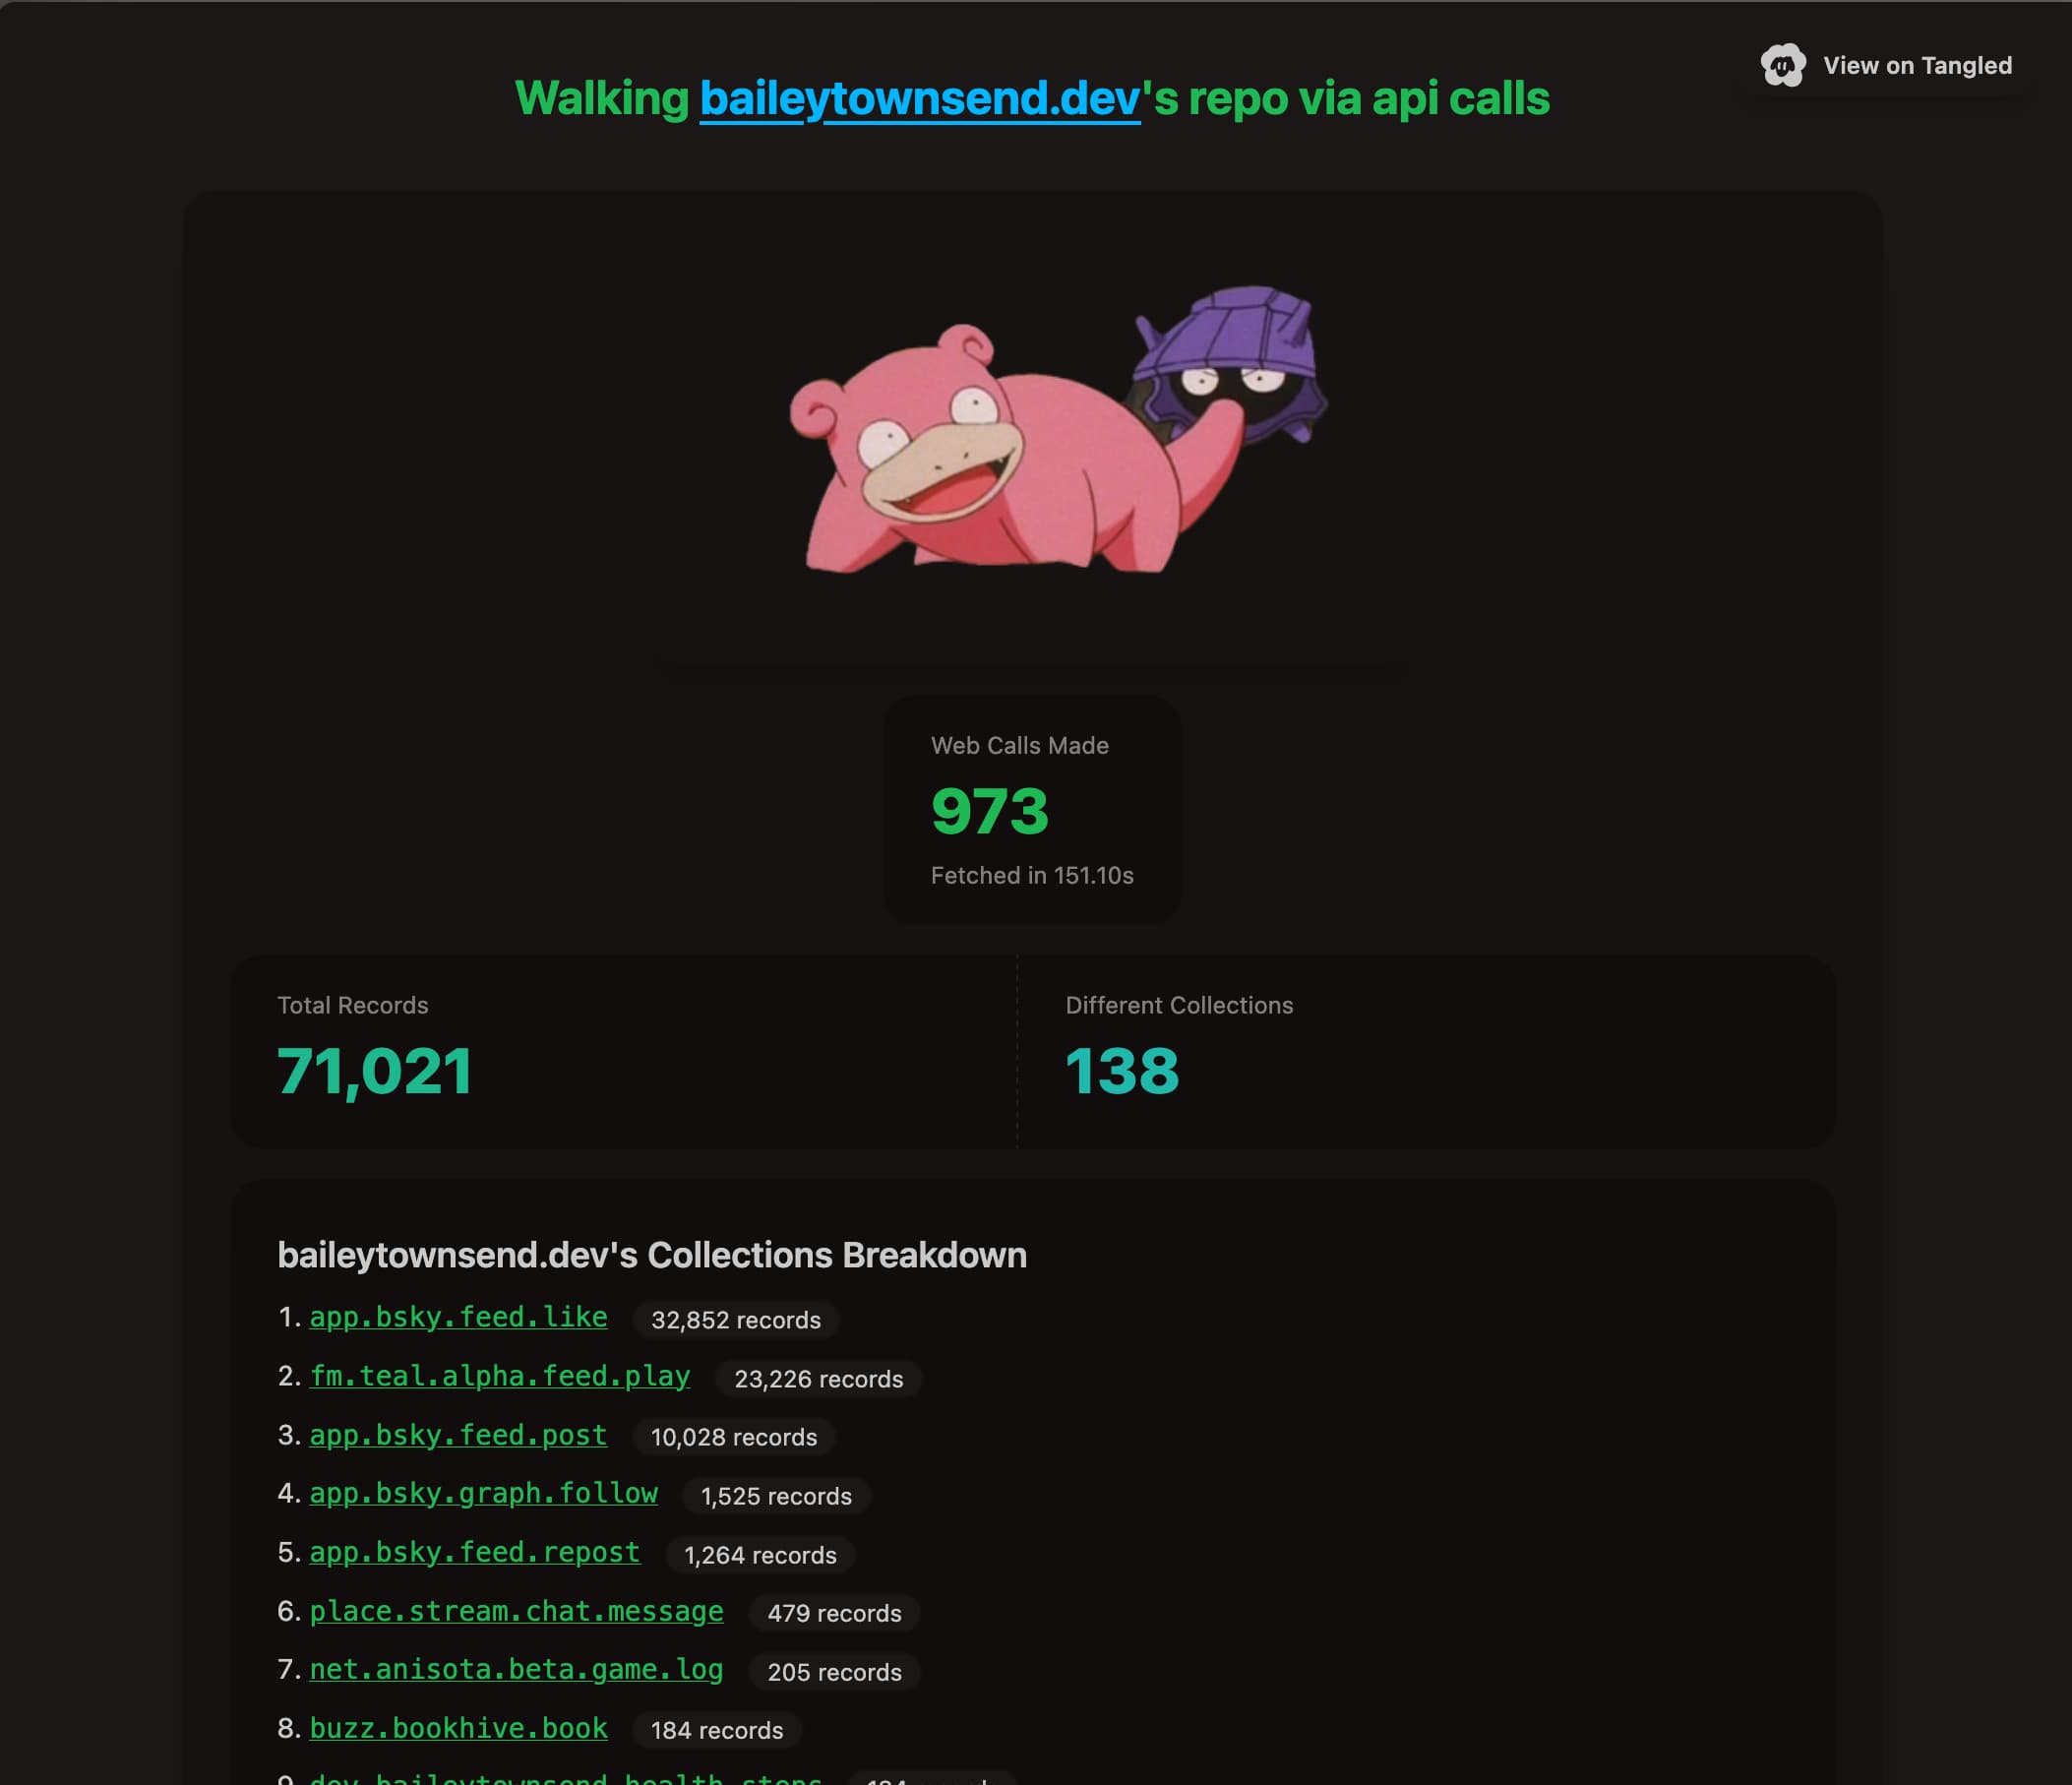Click the Web Calls Made 973 card

pos(1031,810)
